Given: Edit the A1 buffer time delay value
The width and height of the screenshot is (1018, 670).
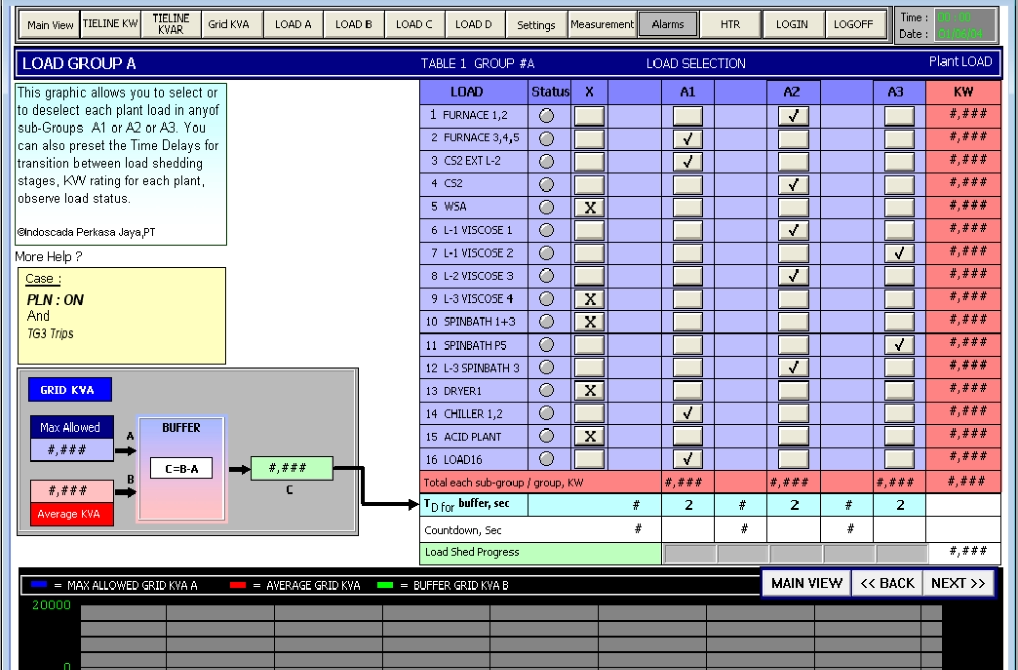Looking at the screenshot, I should tap(688, 506).
